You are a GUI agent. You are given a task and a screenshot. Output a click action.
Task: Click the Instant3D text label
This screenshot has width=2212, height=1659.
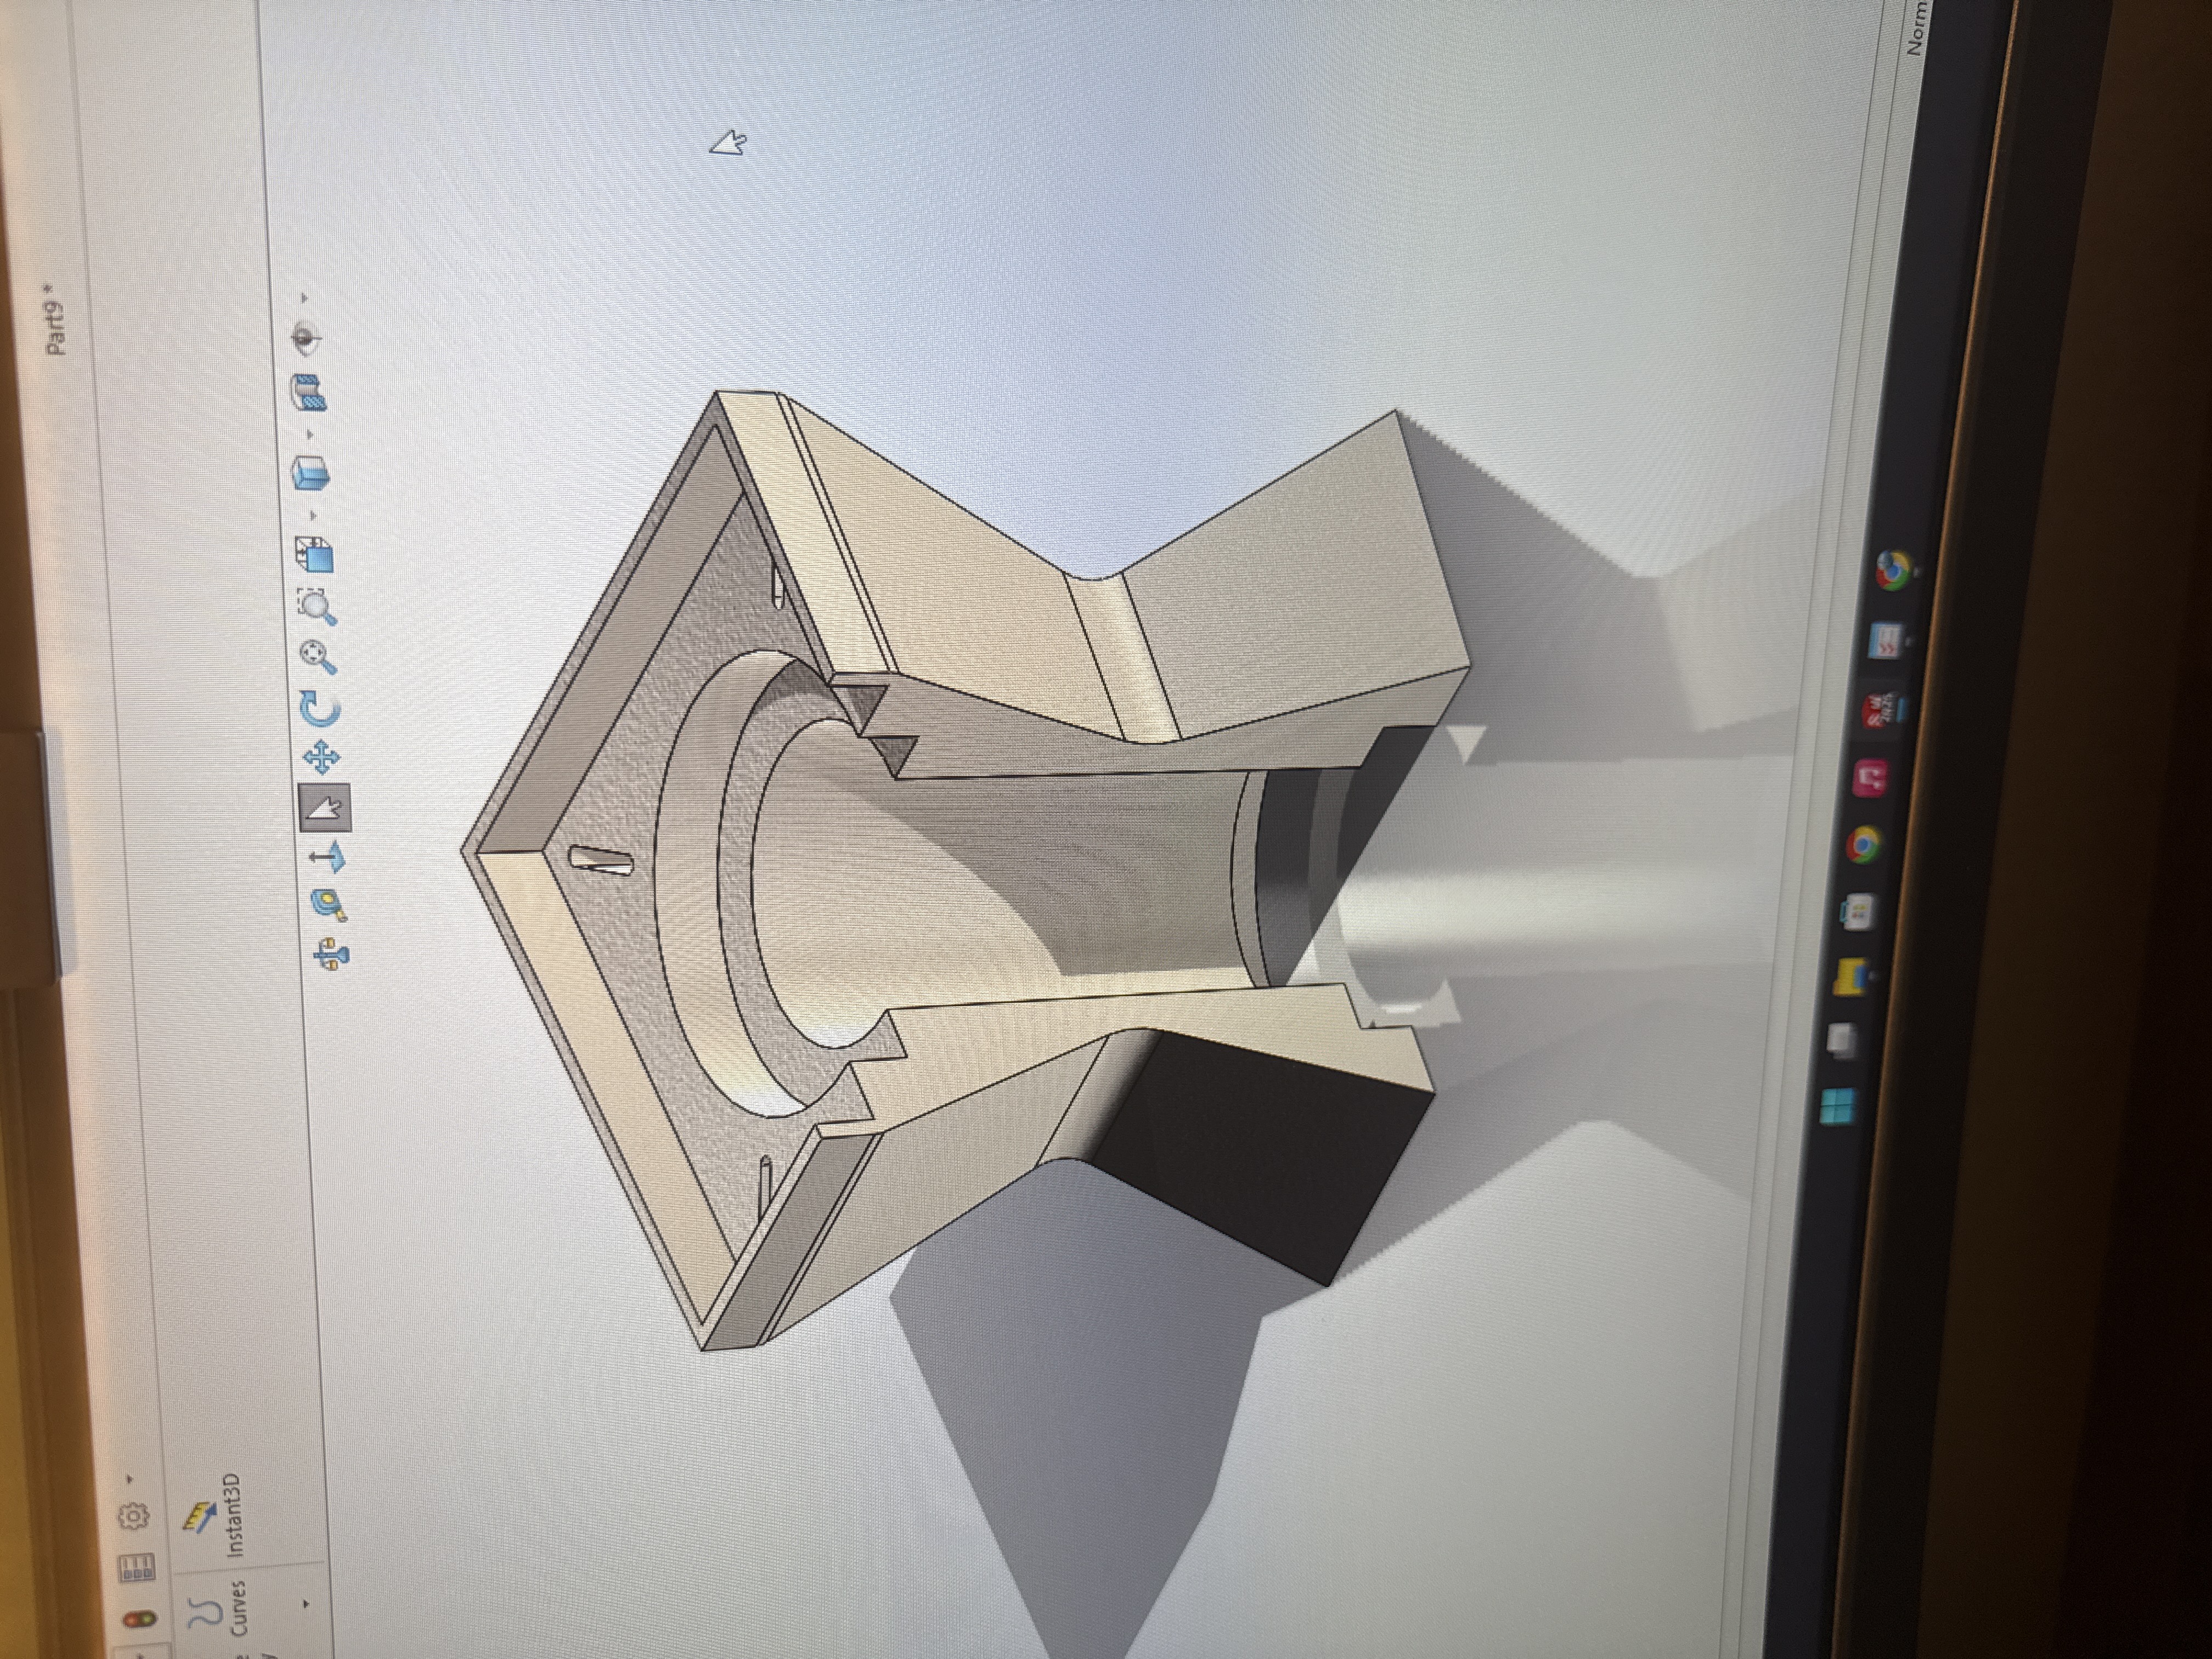tap(234, 1514)
